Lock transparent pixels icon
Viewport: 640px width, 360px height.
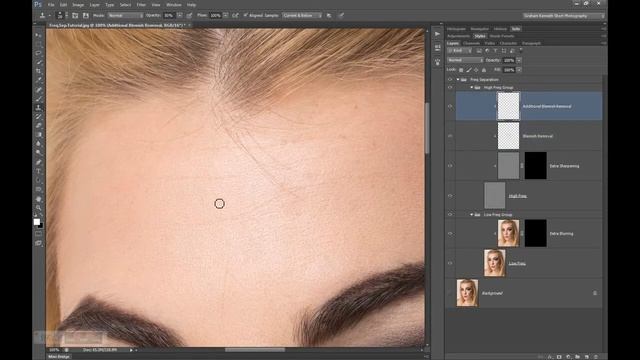click(x=461, y=70)
